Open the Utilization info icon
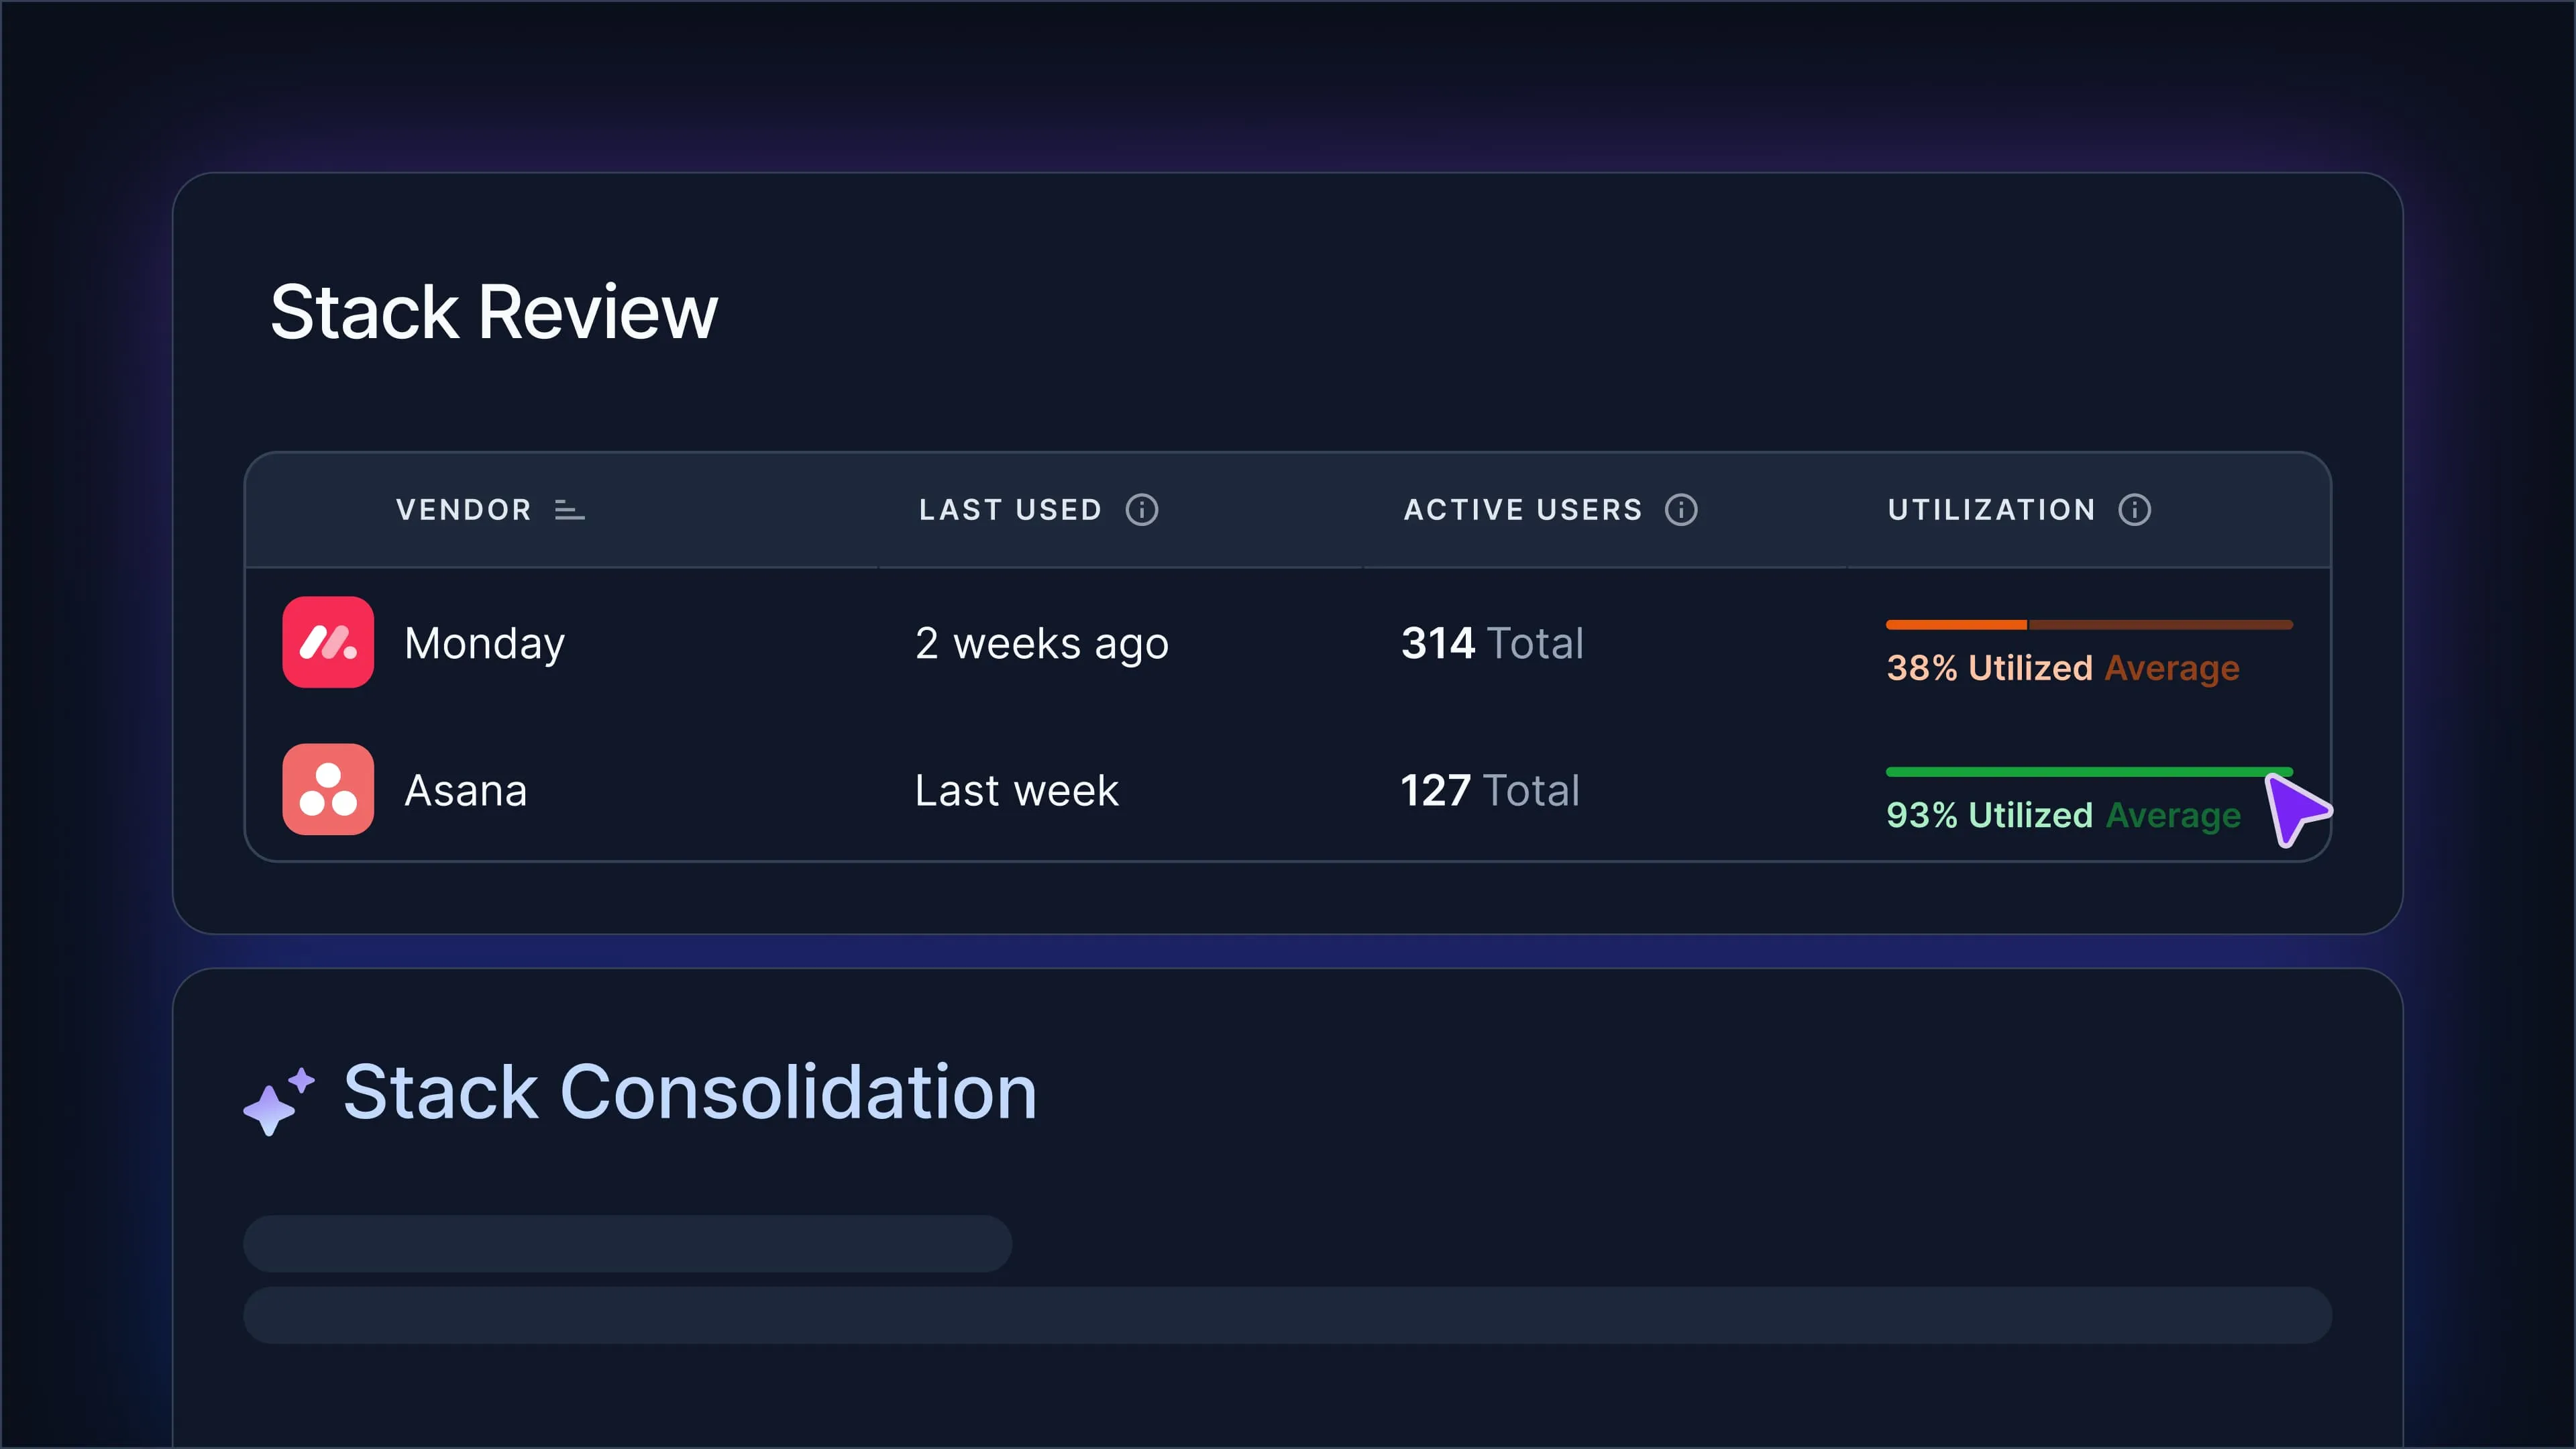Screen dimensions: 2576x1449 tap(2134, 510)
